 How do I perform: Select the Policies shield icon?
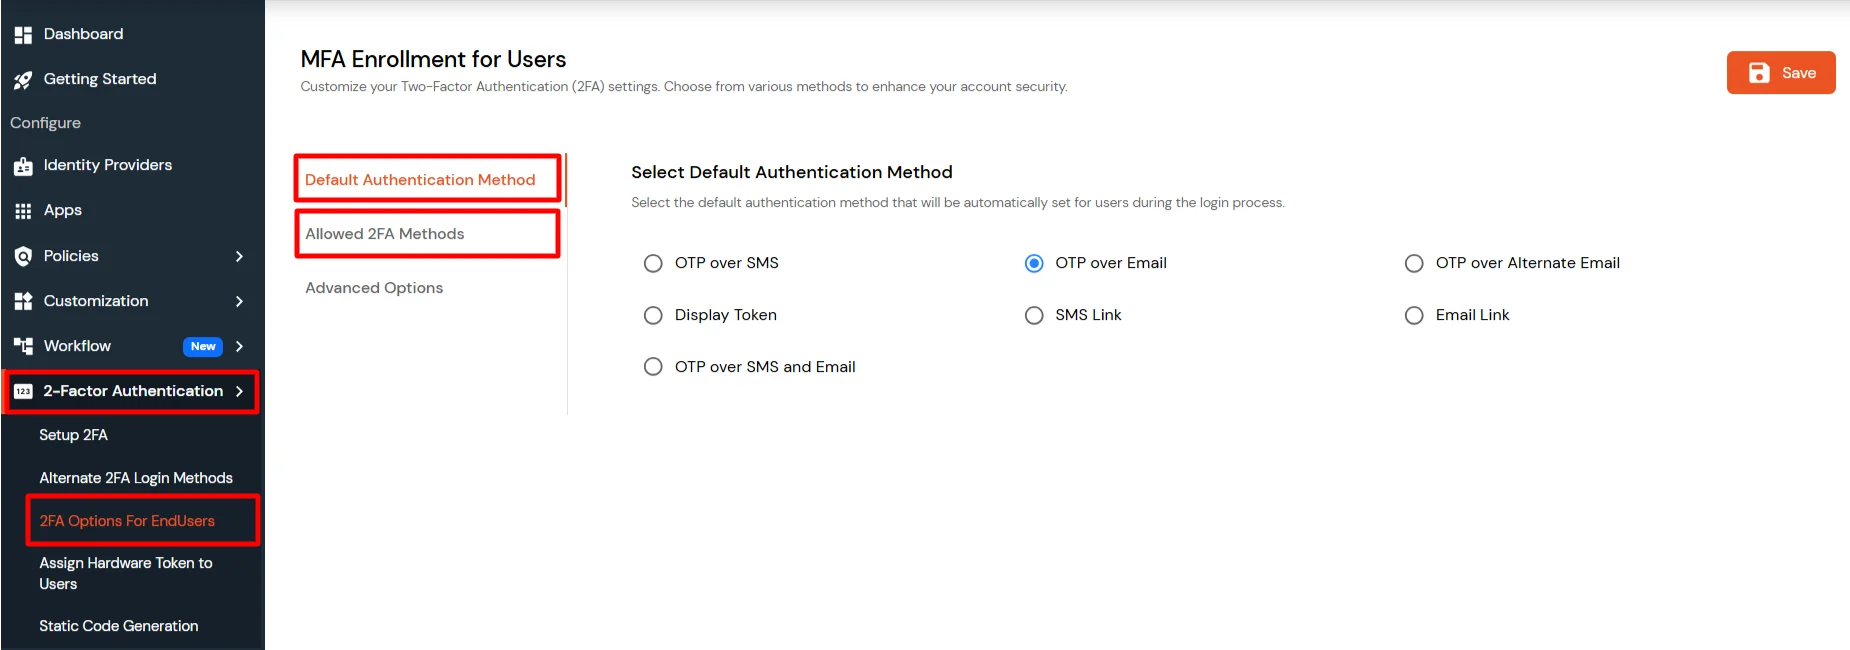(x=23, y=256)
